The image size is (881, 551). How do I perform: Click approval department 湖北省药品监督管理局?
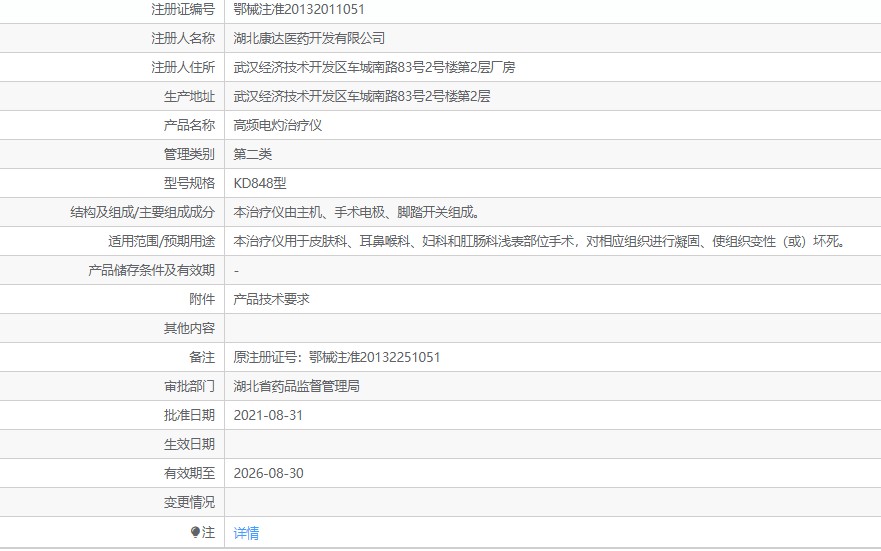point(296,386)
